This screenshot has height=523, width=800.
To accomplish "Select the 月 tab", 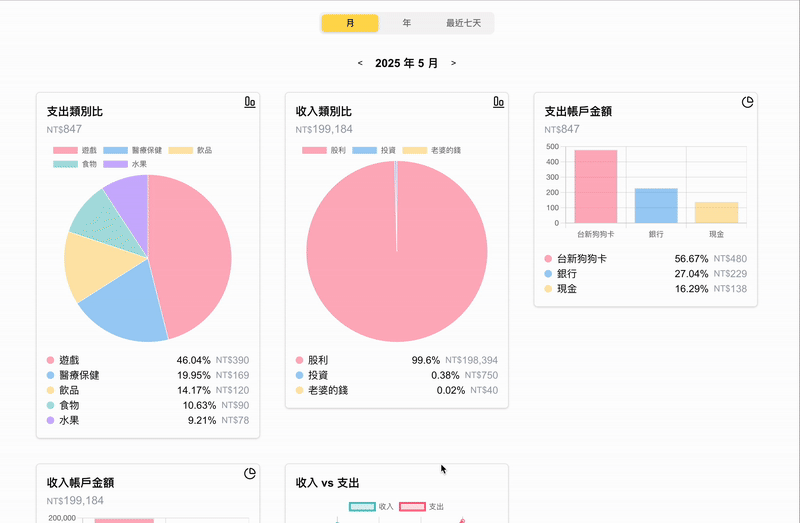I will tap(350, 23).
